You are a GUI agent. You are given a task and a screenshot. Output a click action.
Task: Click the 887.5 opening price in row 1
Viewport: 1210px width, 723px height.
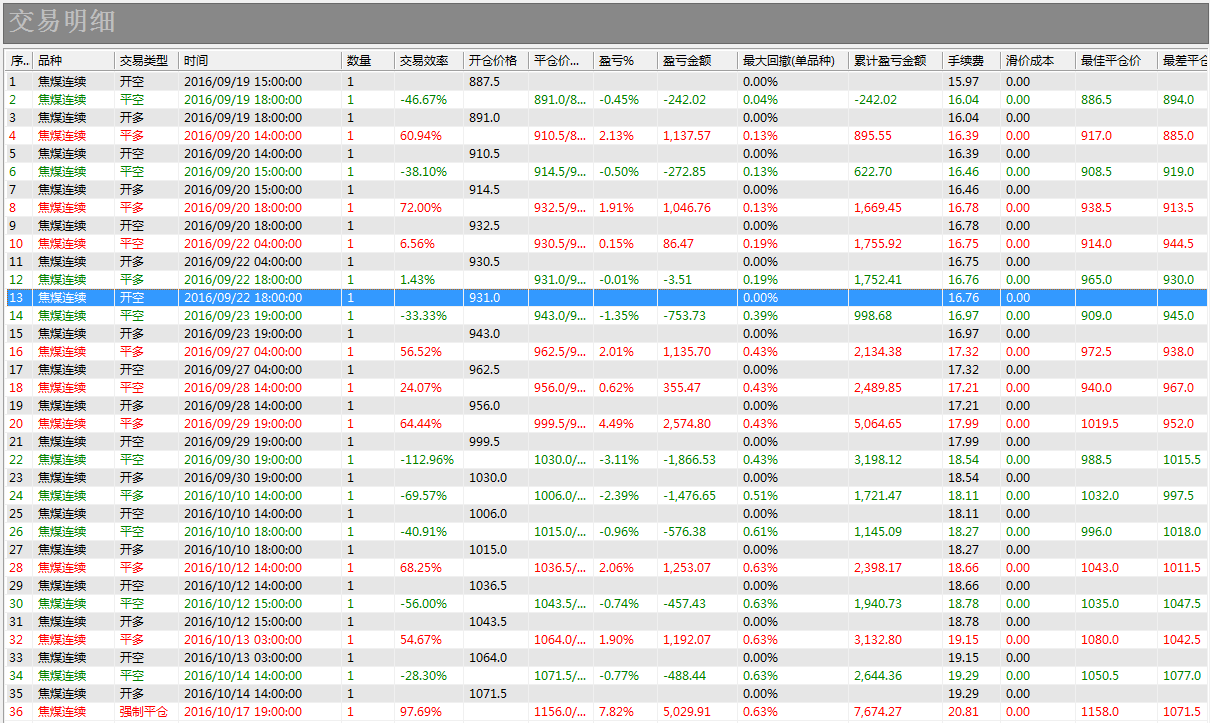tap(484, 82)
